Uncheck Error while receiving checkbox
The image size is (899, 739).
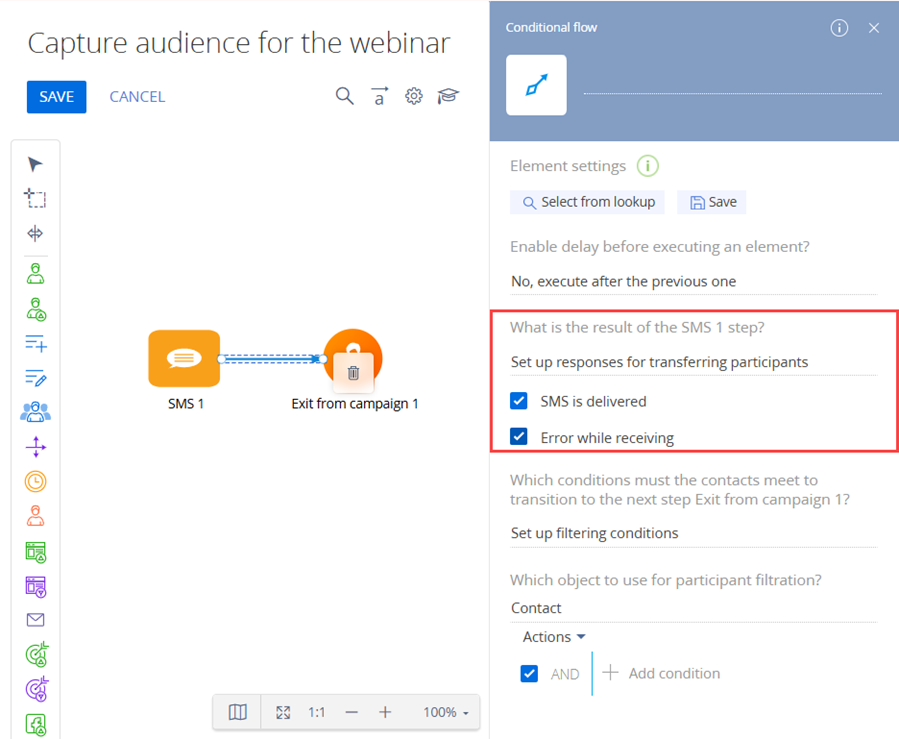pyautogui.click(x=519, y=437)
